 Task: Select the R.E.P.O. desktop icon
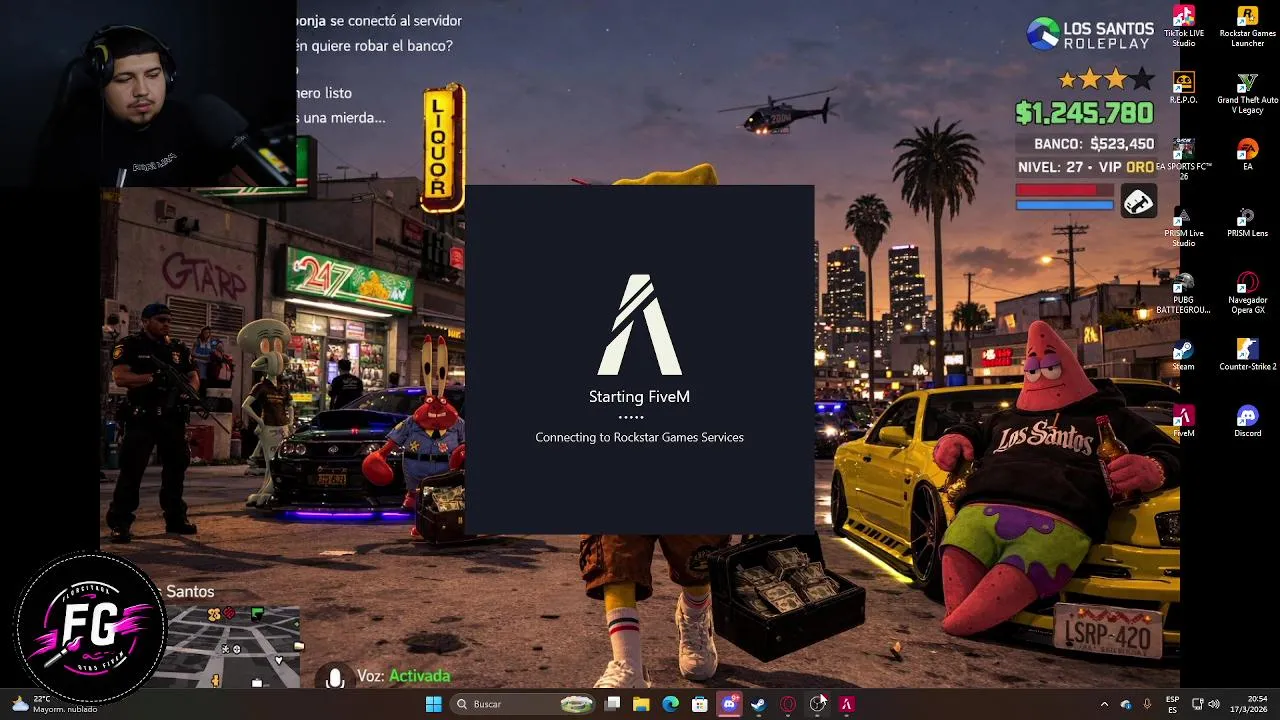(x=1183, y=88)
